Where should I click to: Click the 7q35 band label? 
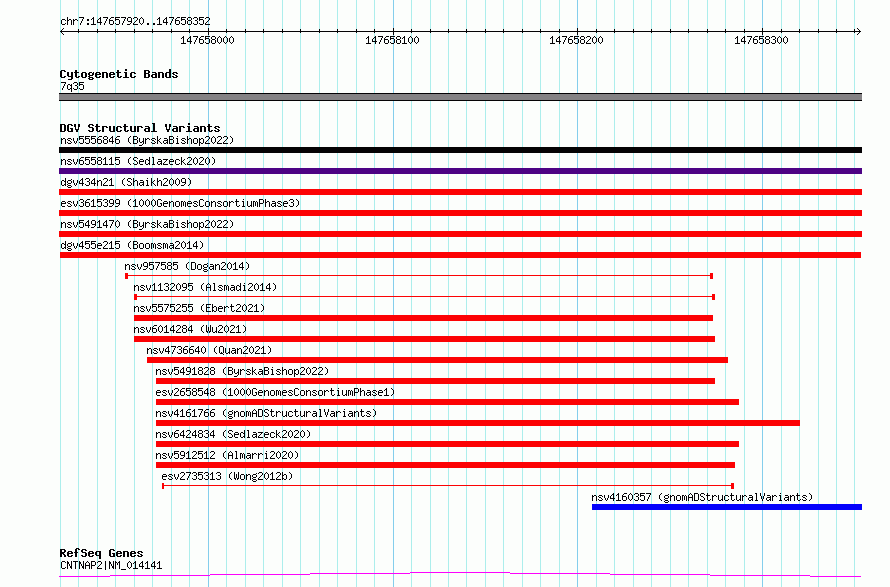(x=72, y=86)
